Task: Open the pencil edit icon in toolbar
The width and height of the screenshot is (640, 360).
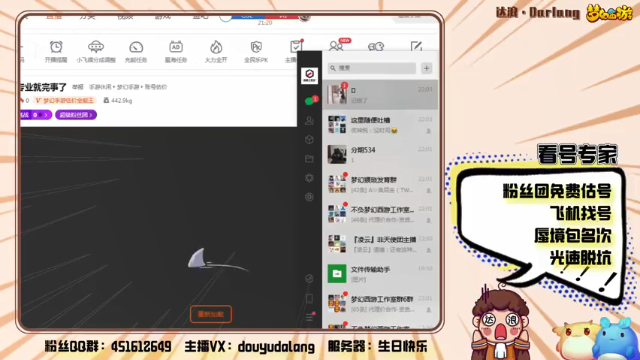Action: (x=416, y=46)
